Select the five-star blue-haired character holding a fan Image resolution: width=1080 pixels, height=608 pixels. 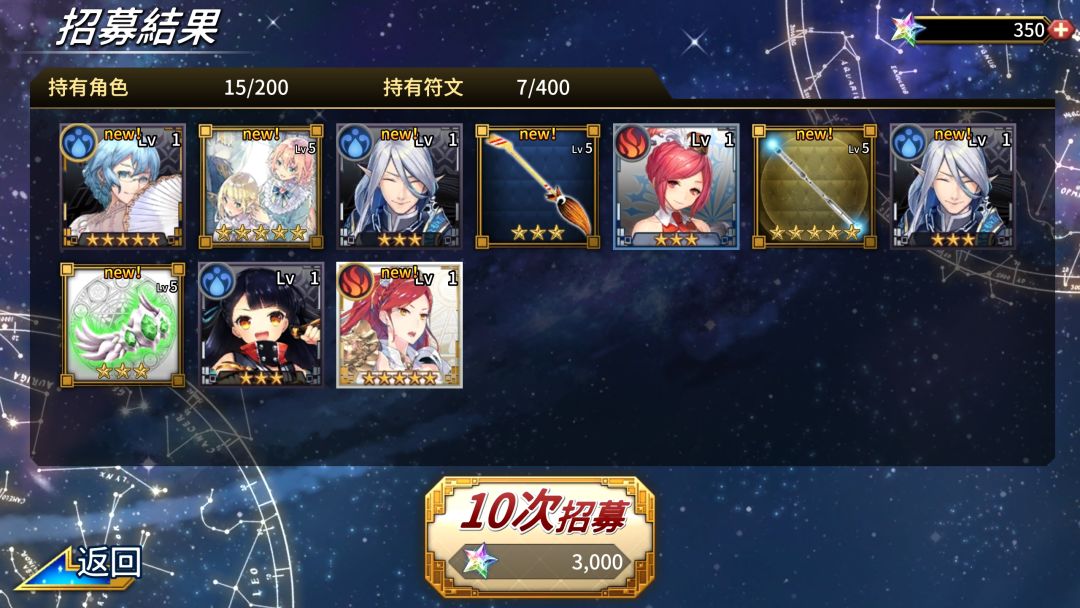point(123,186)
